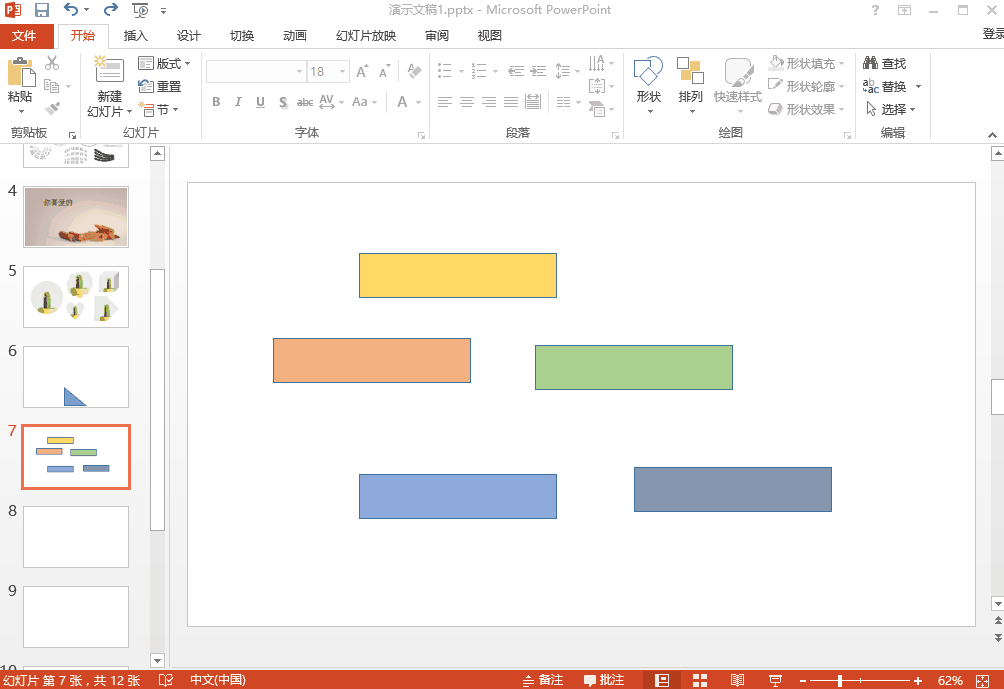Click the Save icon in quick access toolbar

click(x=42, y=10)
